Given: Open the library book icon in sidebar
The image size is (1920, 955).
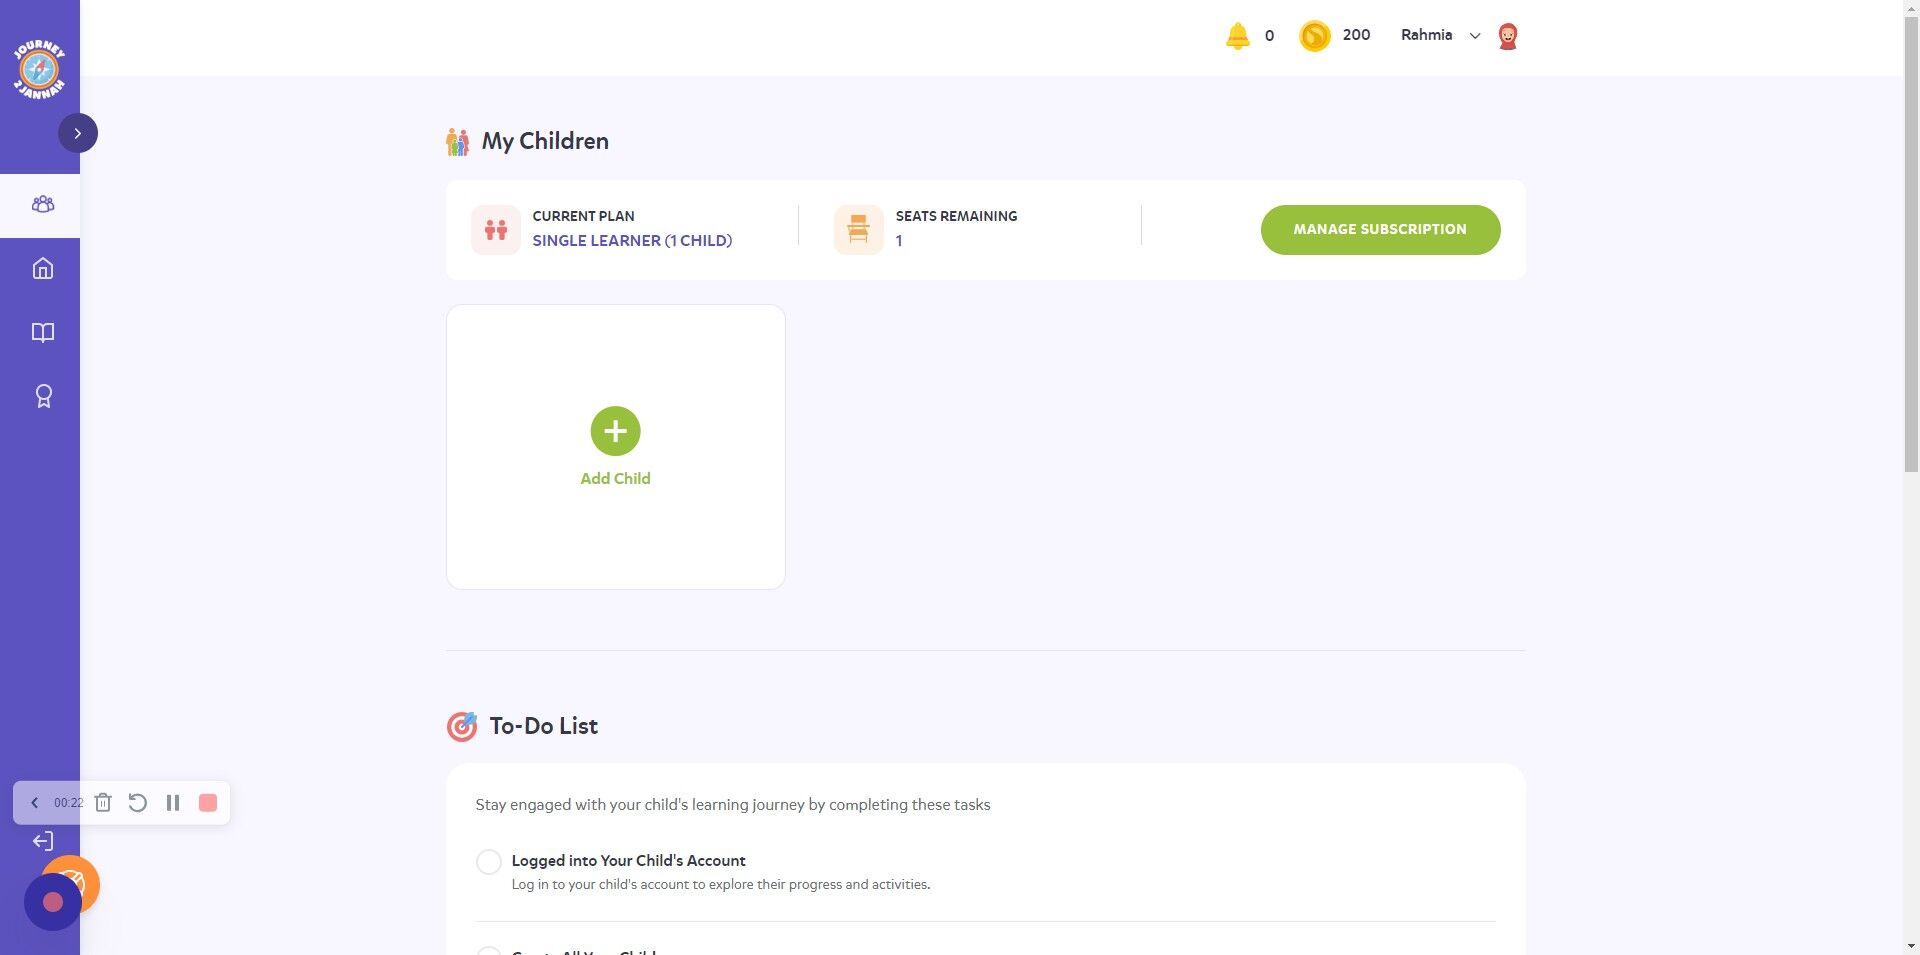Looking at the screenshot, I should coord(42,332).
